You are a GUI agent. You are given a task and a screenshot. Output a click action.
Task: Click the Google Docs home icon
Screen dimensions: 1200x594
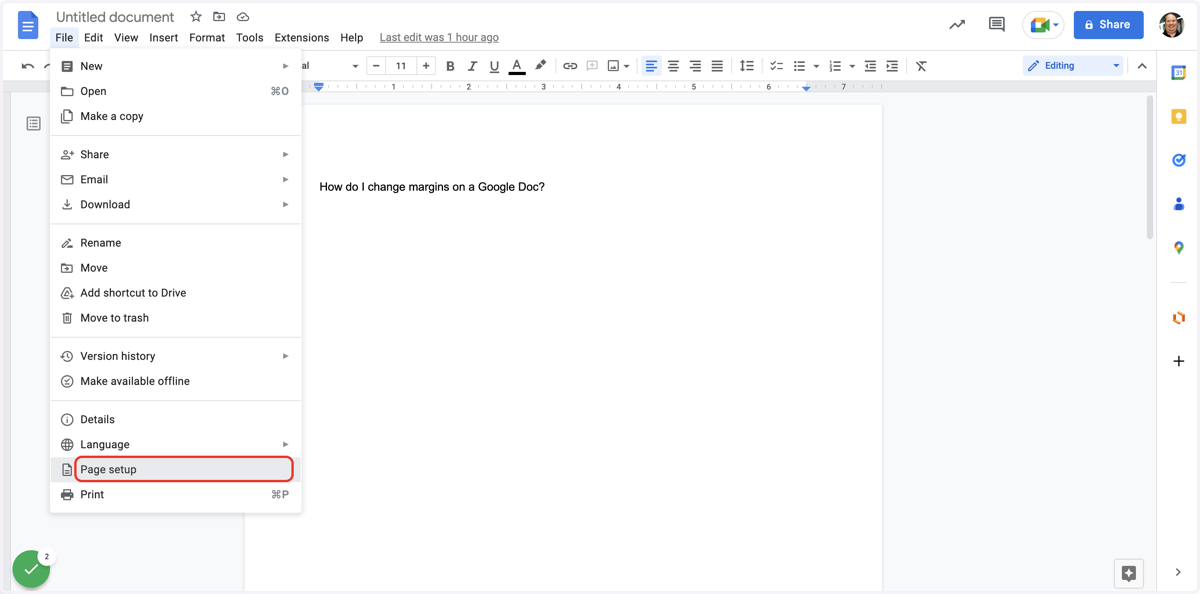tap(28, 26)
